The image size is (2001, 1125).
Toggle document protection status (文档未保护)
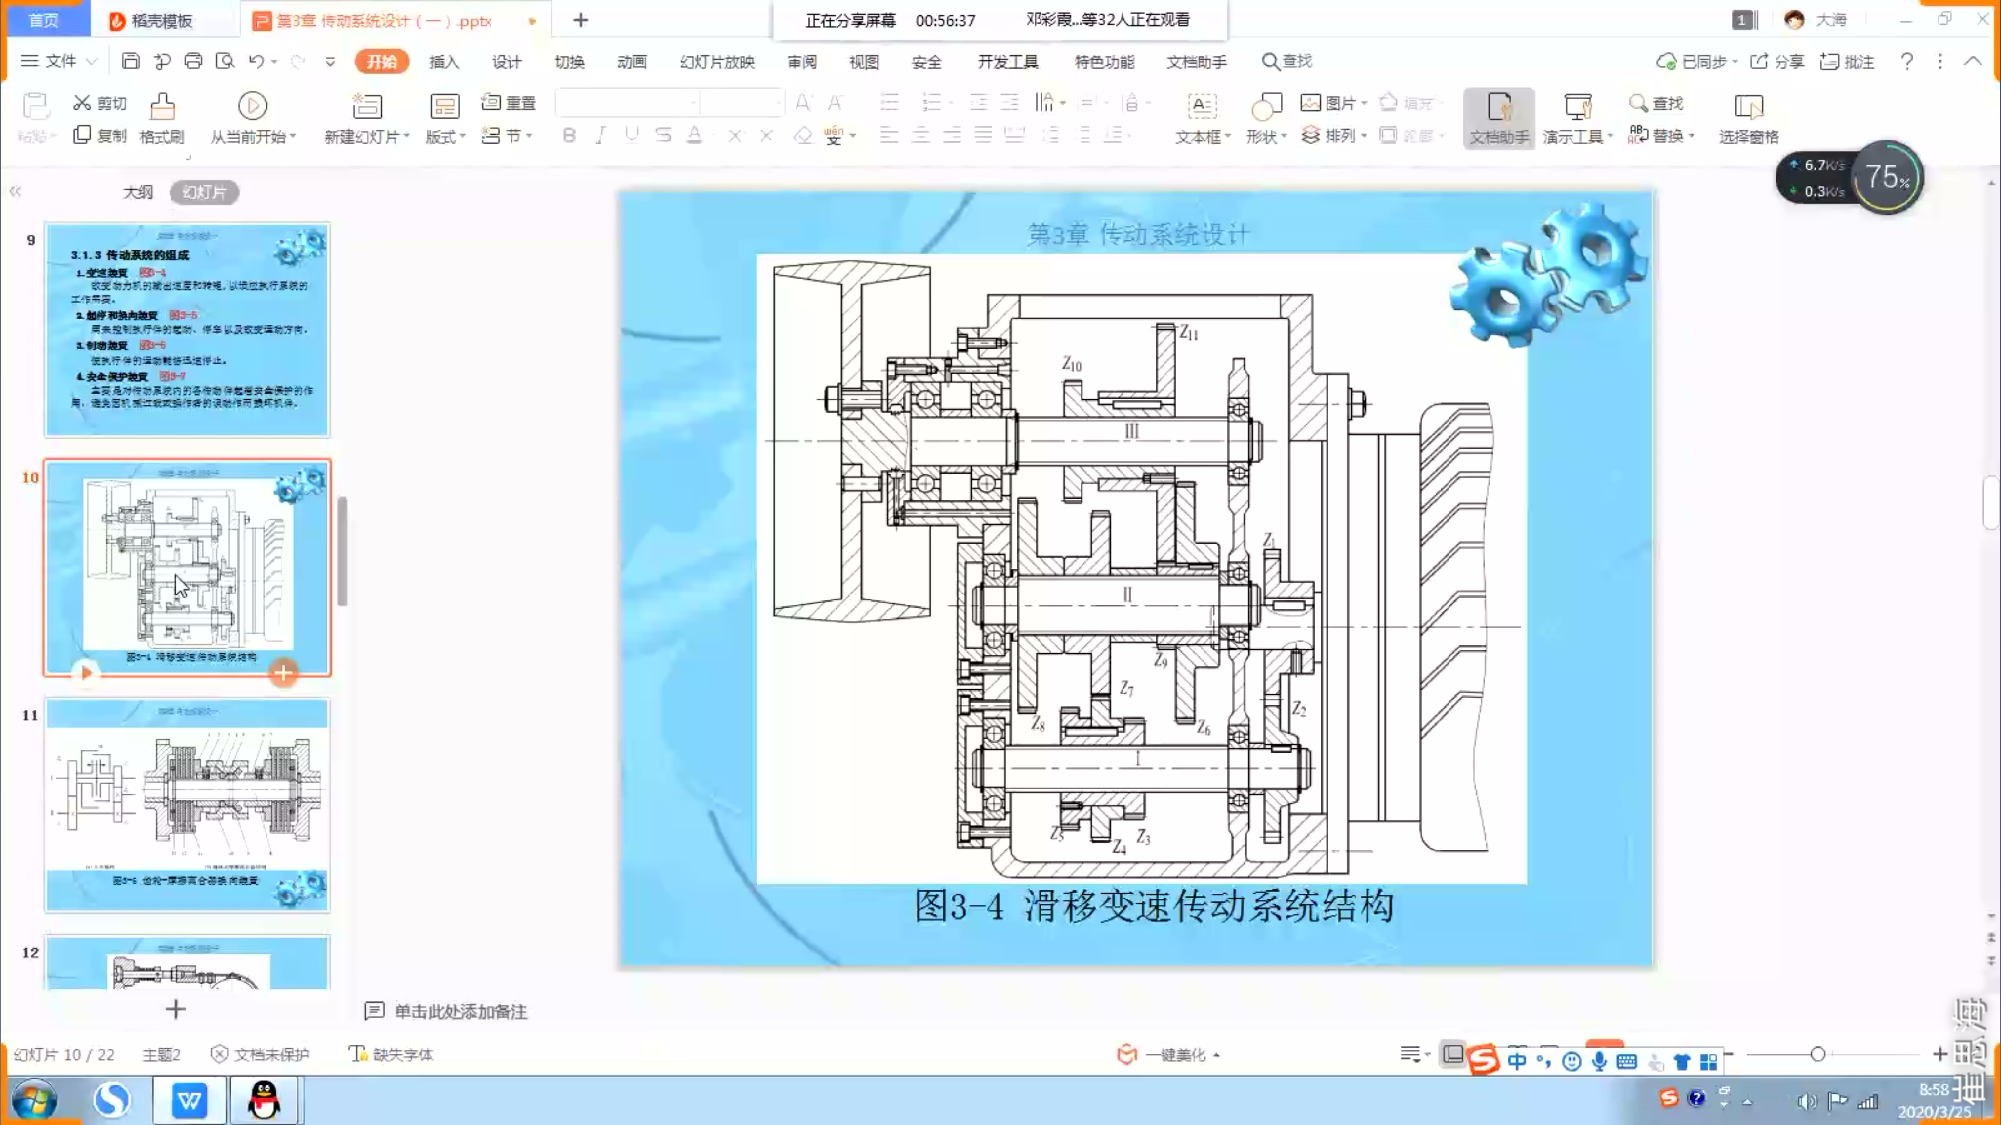click(x=260, y=1054)
